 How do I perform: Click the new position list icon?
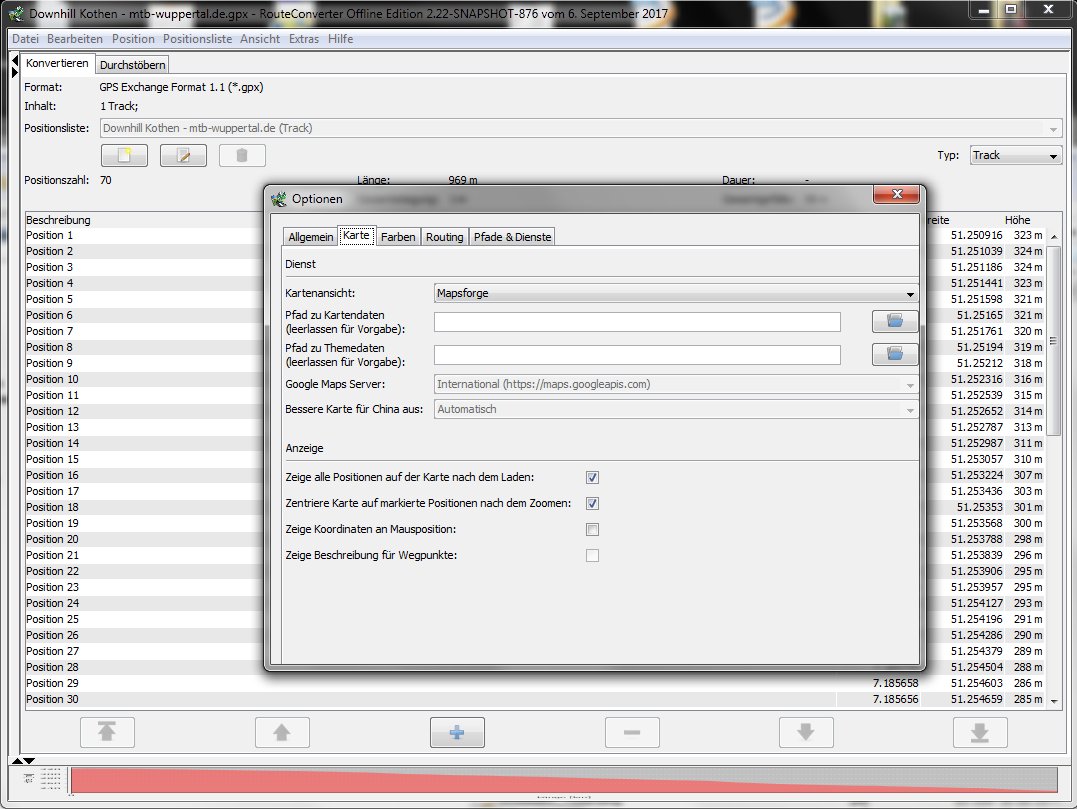[125, 155]
